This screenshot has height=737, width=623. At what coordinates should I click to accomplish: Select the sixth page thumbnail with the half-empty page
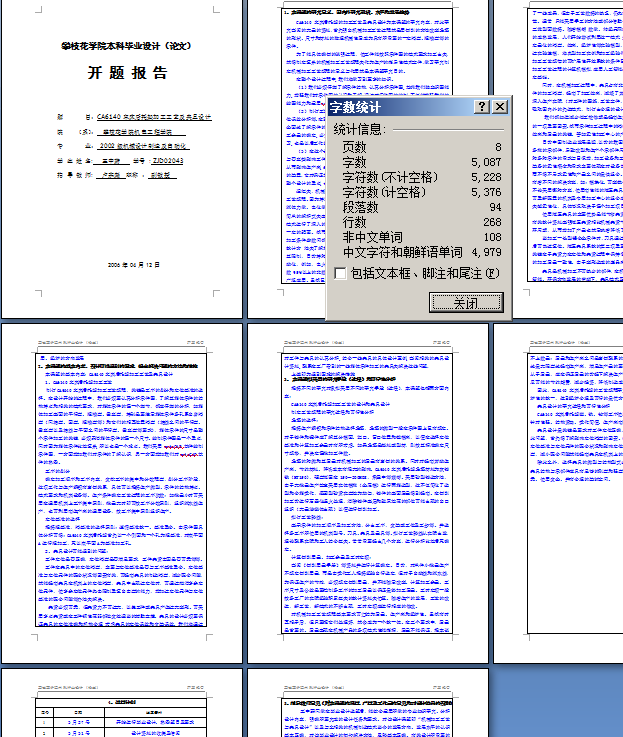pyautogui.click(x=559, y=493)
